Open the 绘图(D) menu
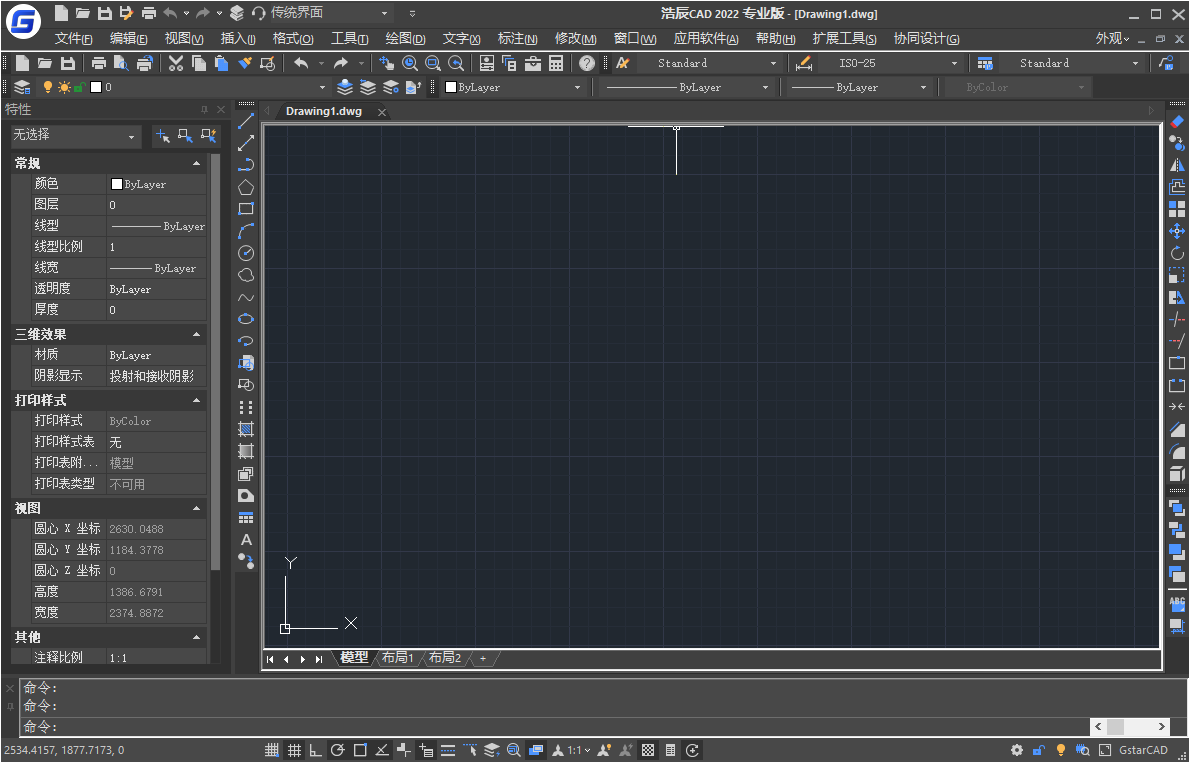 click(405, 38)
